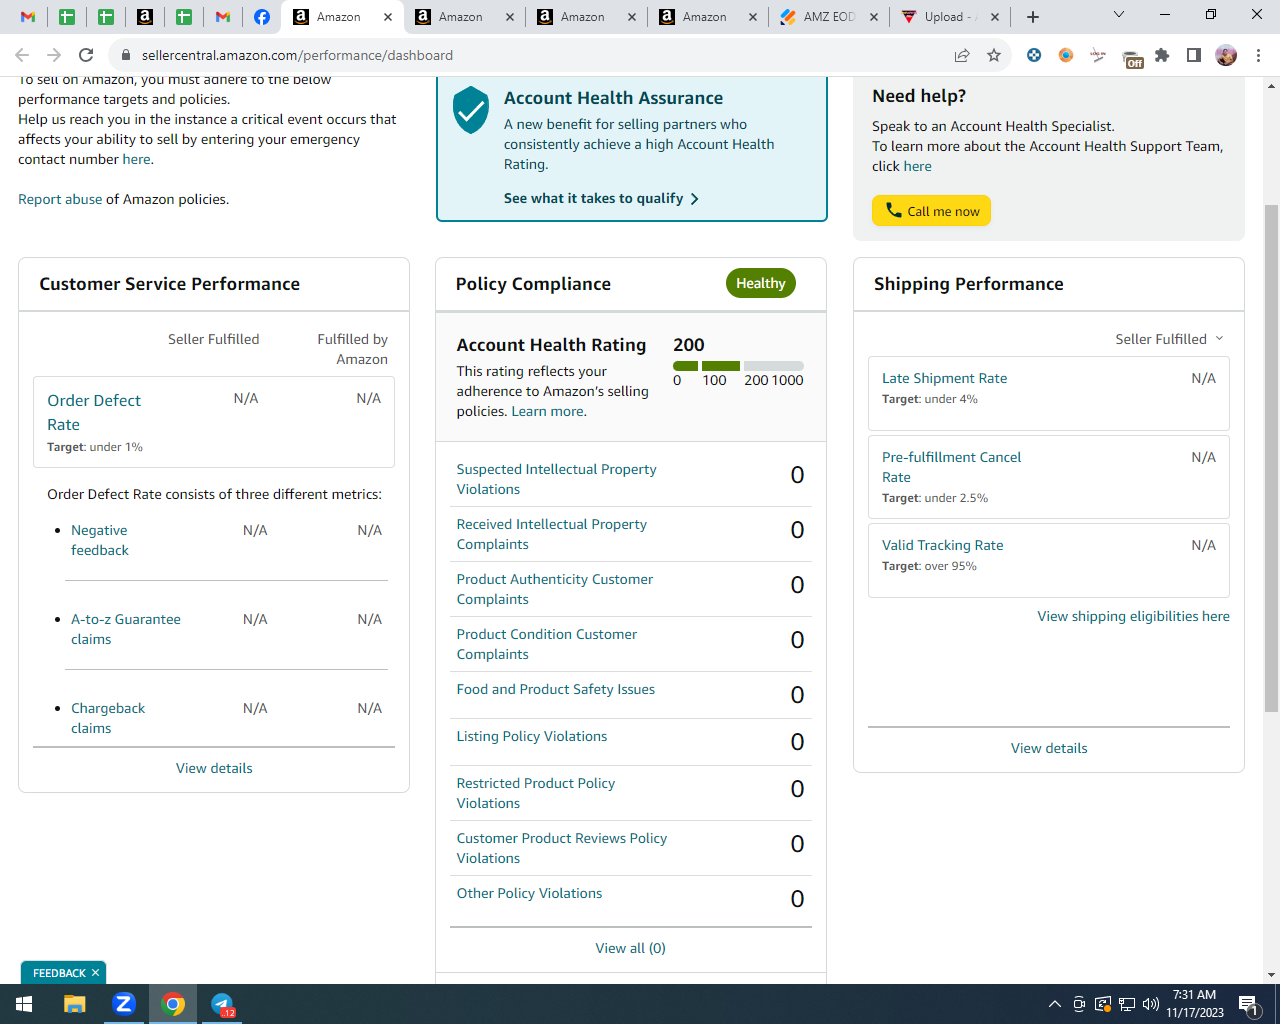Open the Late Shipment Rate metric

944,378
